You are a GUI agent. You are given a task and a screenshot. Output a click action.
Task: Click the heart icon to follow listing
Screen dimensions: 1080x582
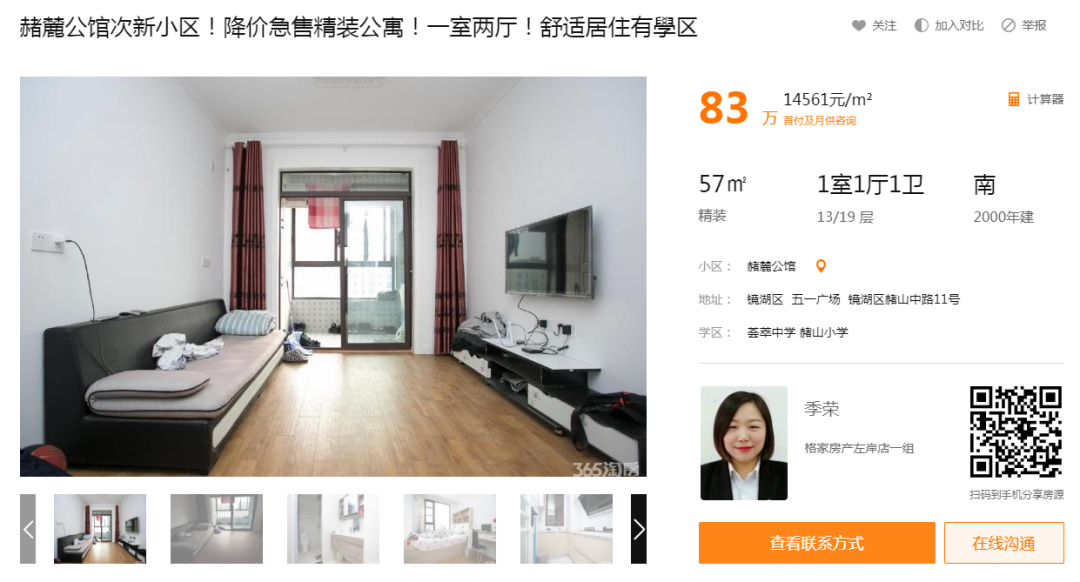pos(858,25)
